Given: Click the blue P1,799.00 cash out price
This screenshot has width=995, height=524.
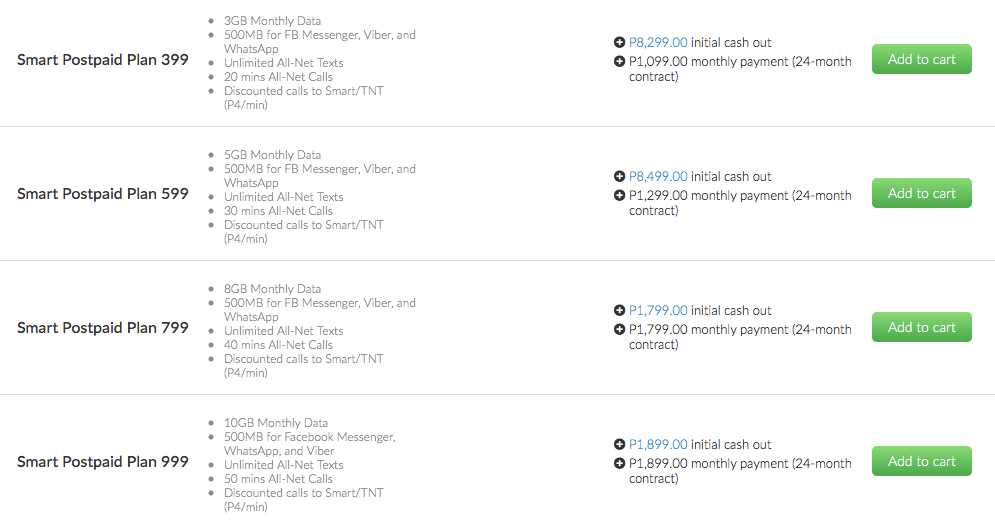Looking at the screenshot, I should click(x=658, y=311).
